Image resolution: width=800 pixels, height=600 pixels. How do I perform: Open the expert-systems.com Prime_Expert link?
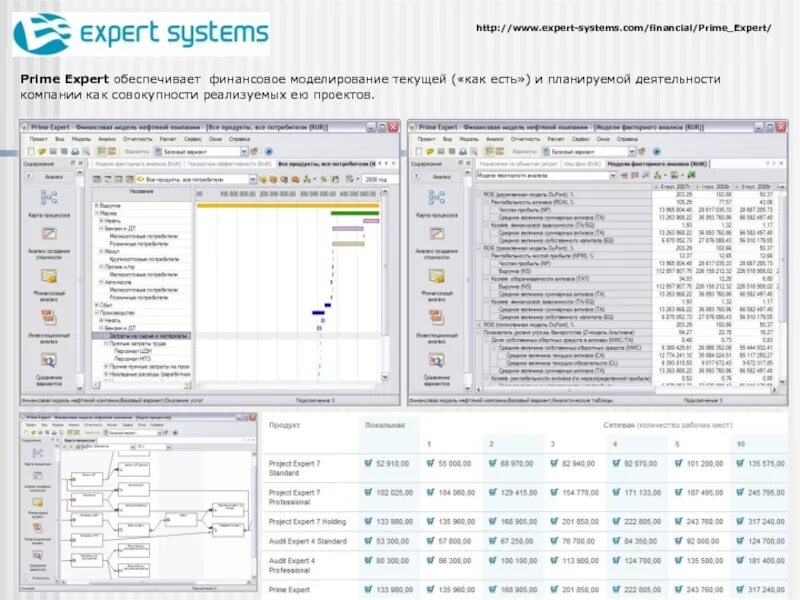point(623,28)
